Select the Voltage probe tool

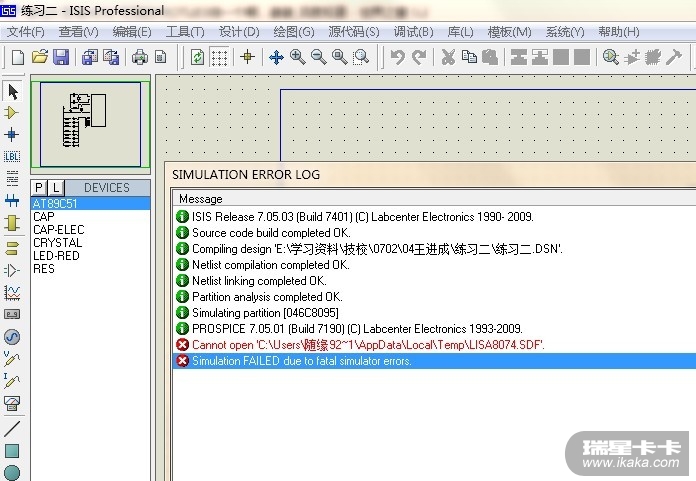[x=12, y=359]
